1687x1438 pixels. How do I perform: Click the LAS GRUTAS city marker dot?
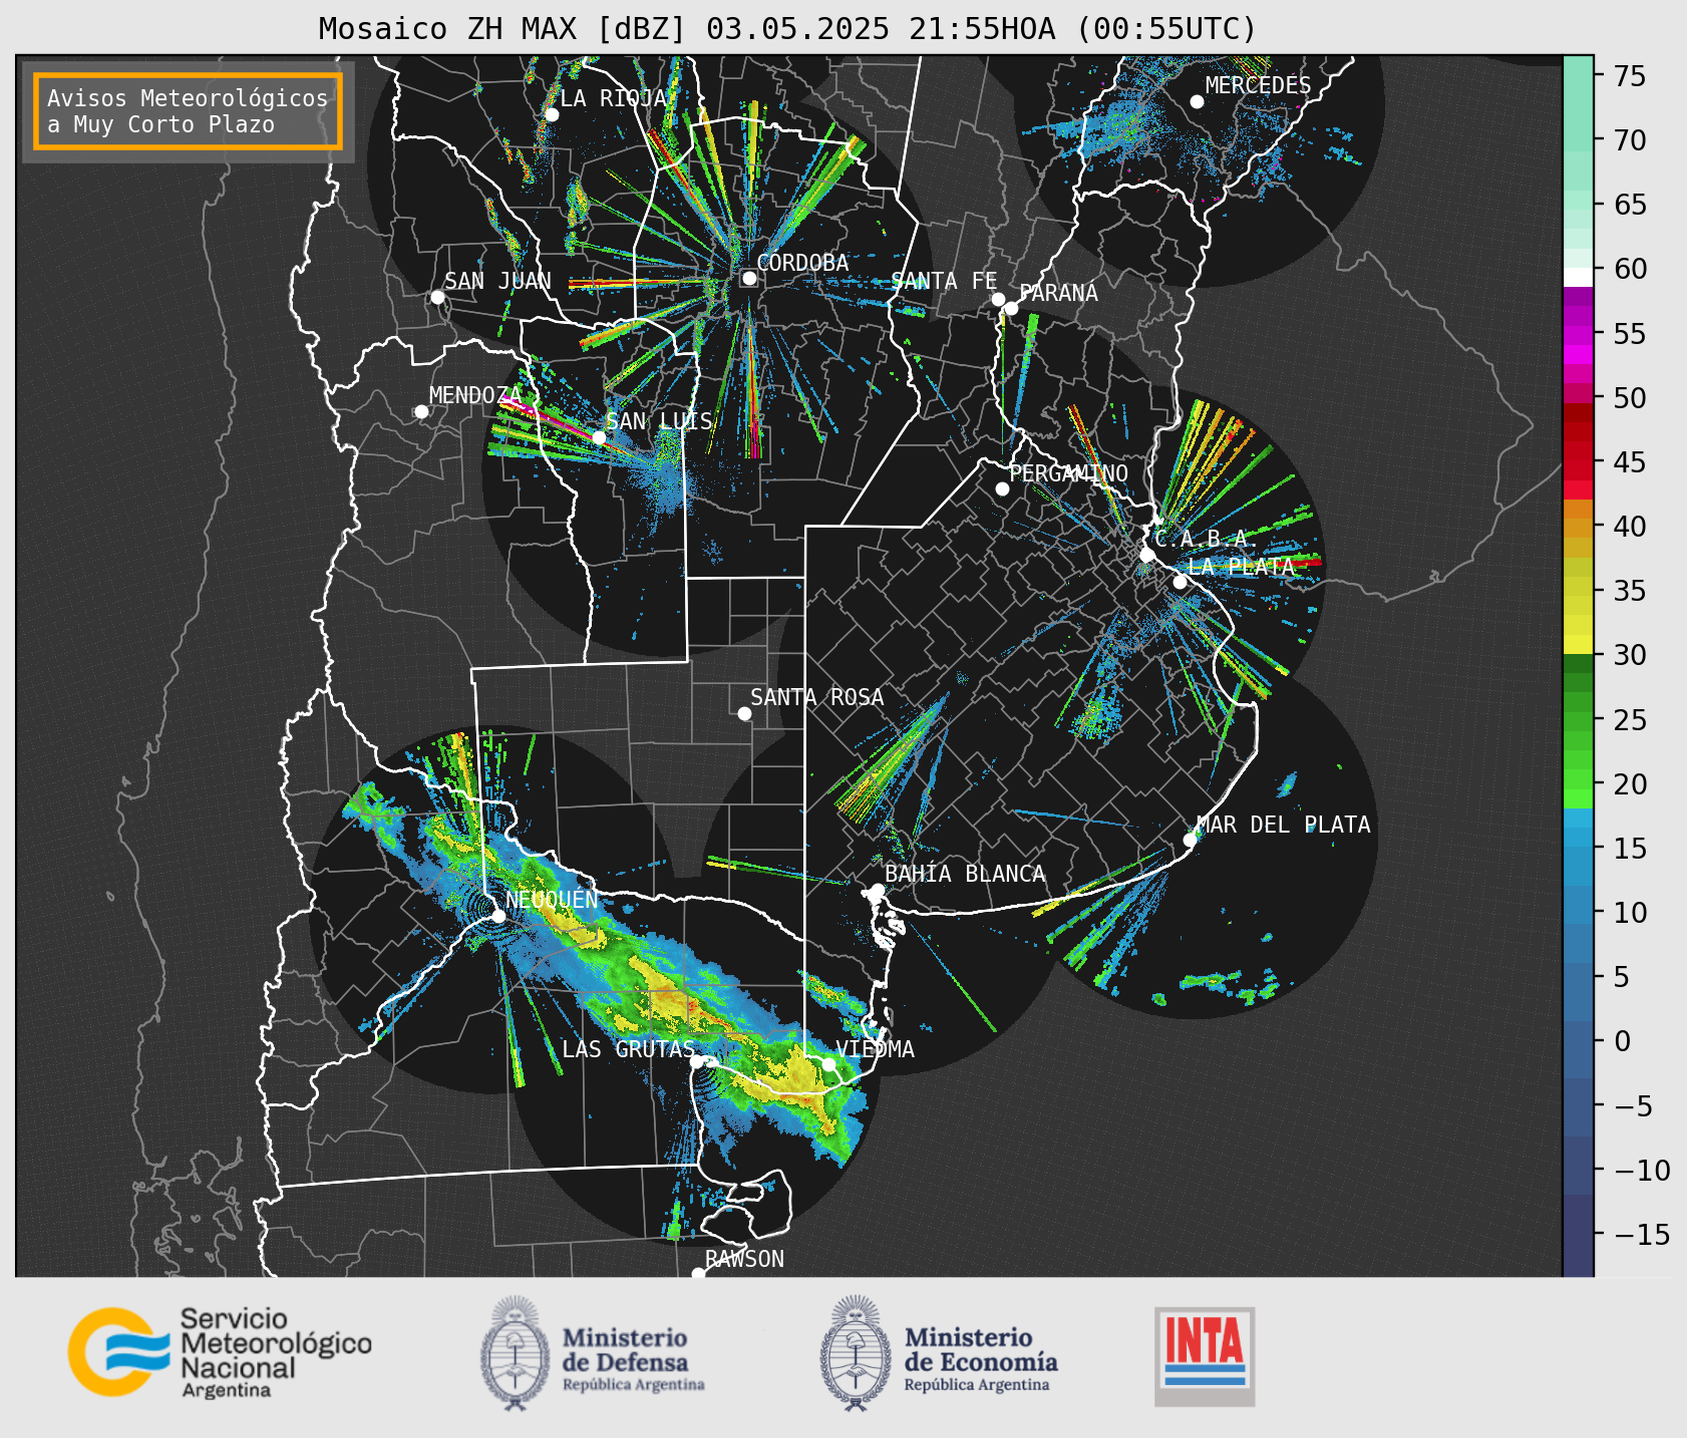pyautogui.click(x=697, y=1062)
